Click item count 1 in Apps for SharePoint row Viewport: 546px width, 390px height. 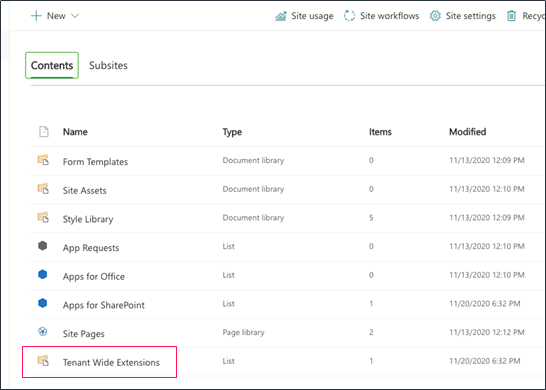pos(371,304)
